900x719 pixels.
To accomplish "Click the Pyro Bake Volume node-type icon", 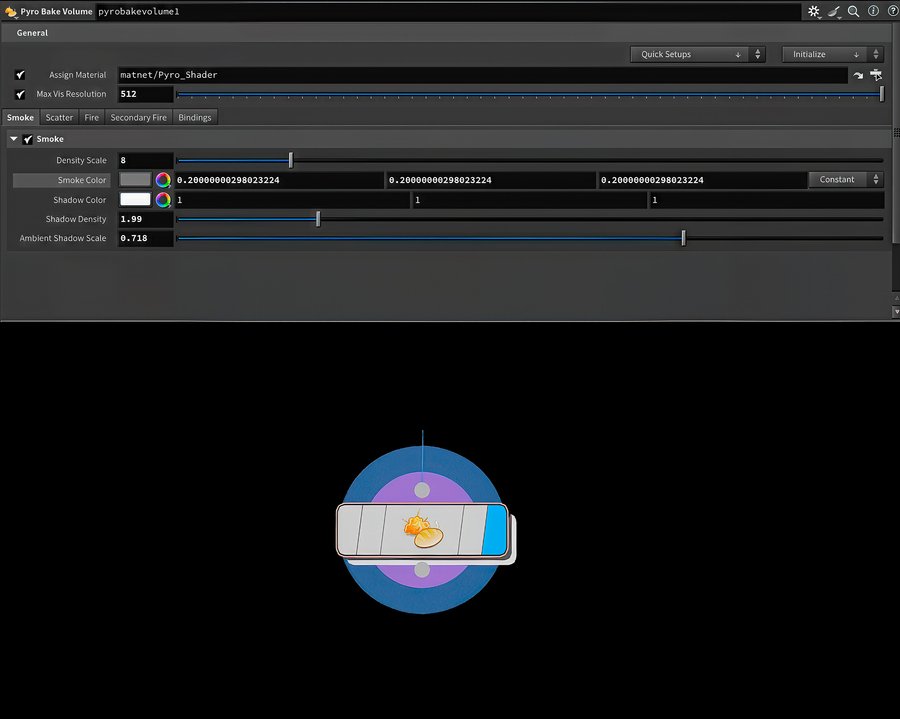I will pyautogui.click(x=10, y=11).
